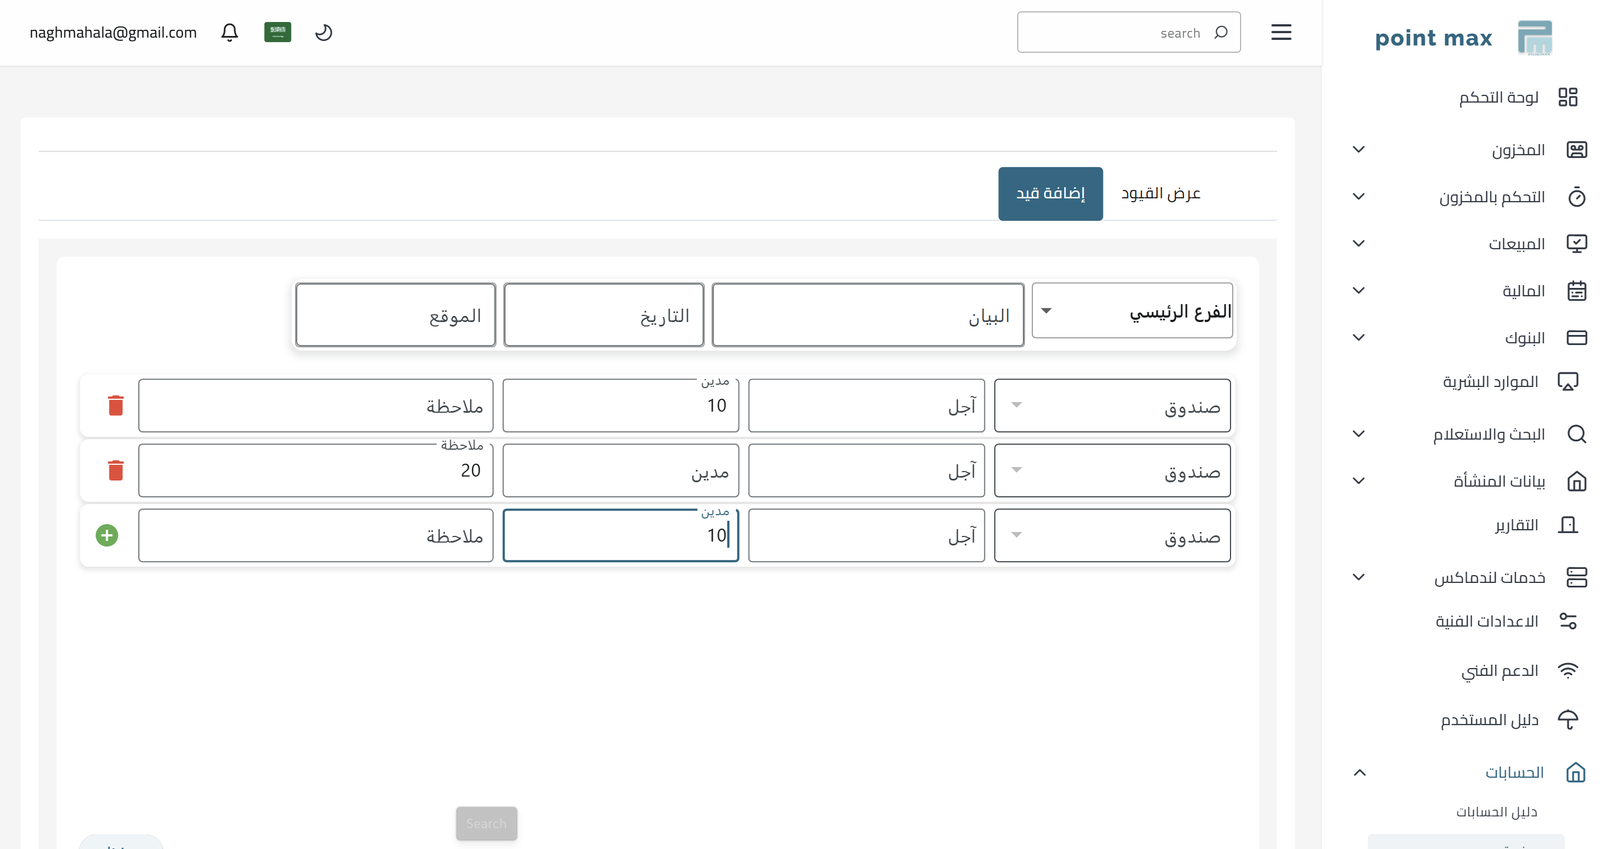Switch to عرض القيود tab
The image size is (1600, 849).
coord(1160,193)
